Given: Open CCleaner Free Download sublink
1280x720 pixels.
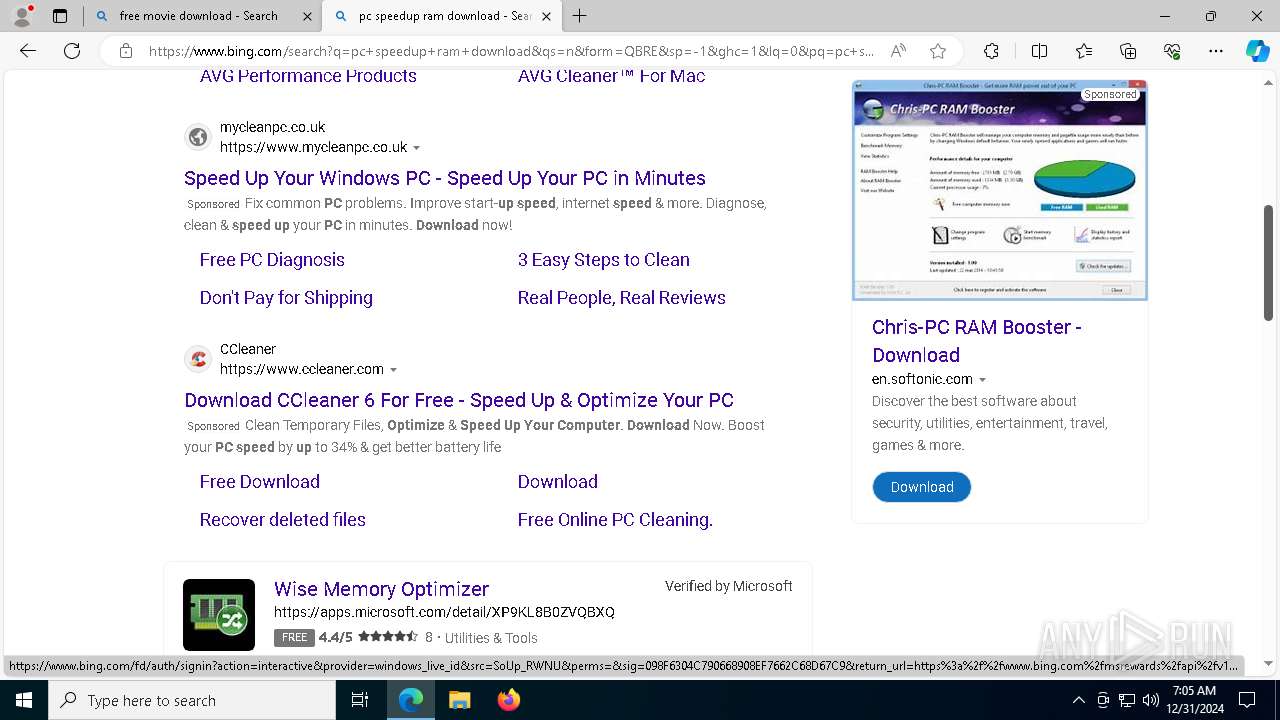Looking at the screenshot, I should click(x=260, y=482).
